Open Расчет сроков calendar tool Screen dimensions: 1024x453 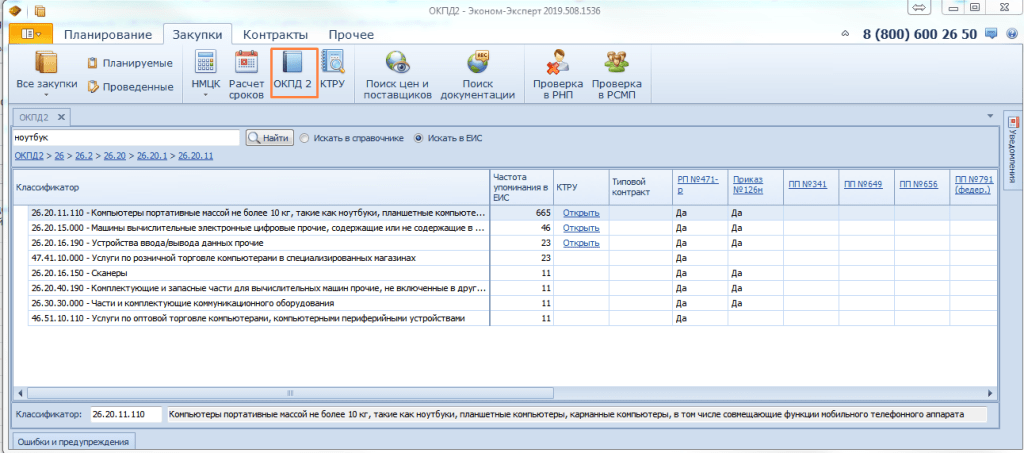point(246,74)
